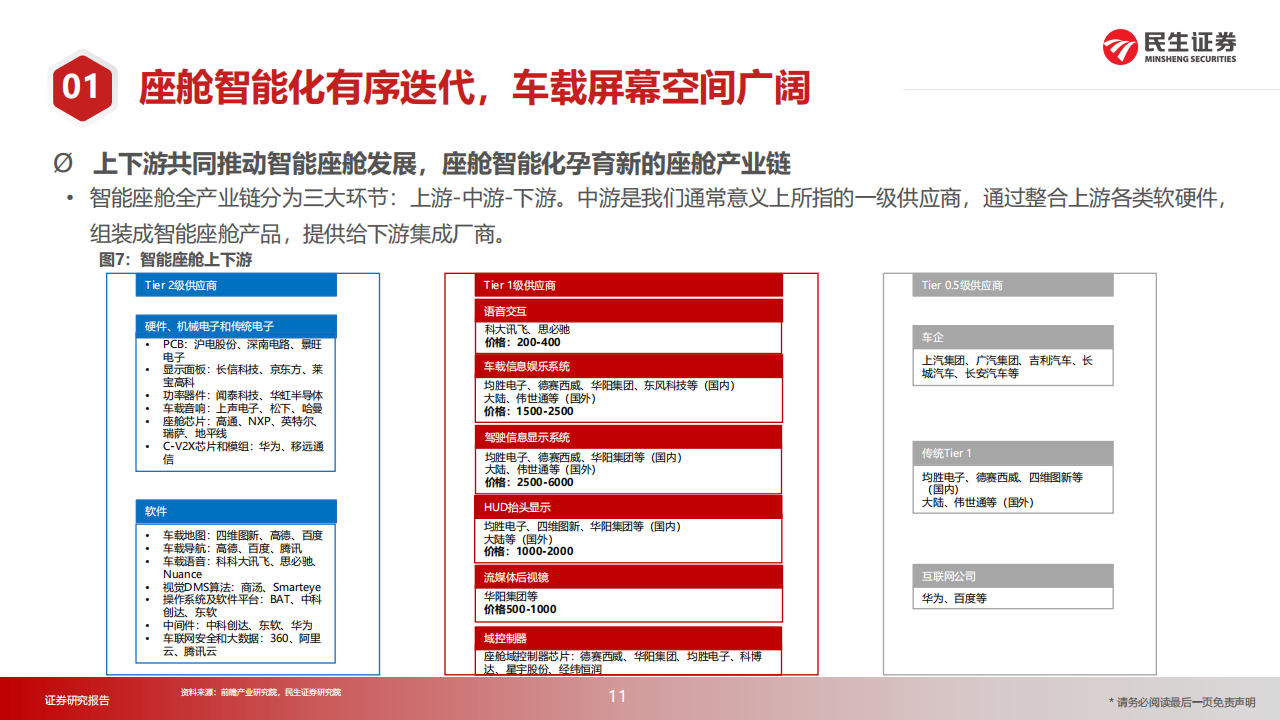Image resolution: width=1280 pixels, height=720 pixels.
Task: Click the footer disclaimer 请务必阅读最后一页免责声明
Action: [1182, 702]
